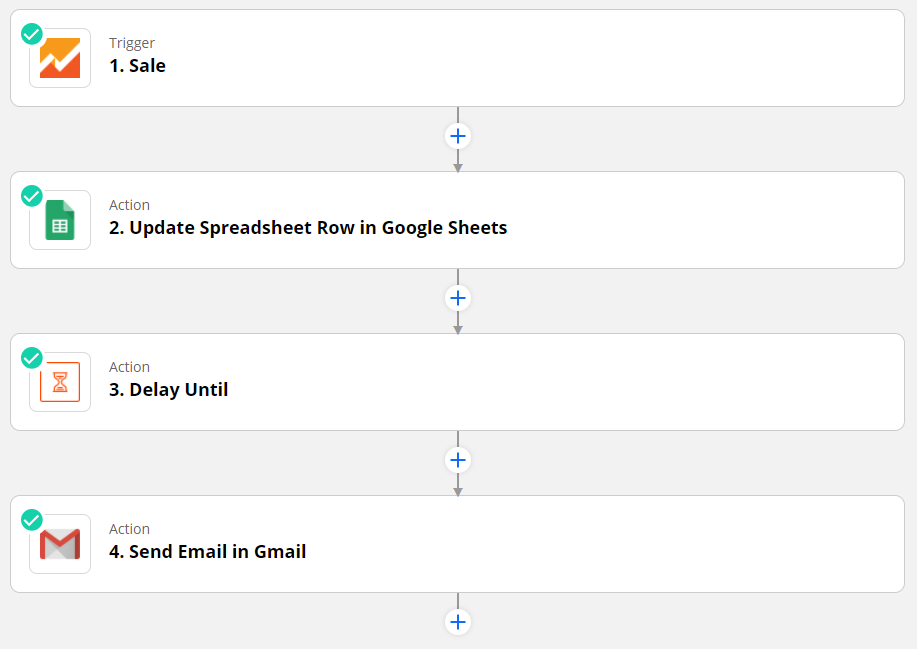The height and width of the screenshot is (649, 917).
Task: Click the "Action" label above Send Email in Gmail
Action: pyautogui.click(x=129, y=529)
